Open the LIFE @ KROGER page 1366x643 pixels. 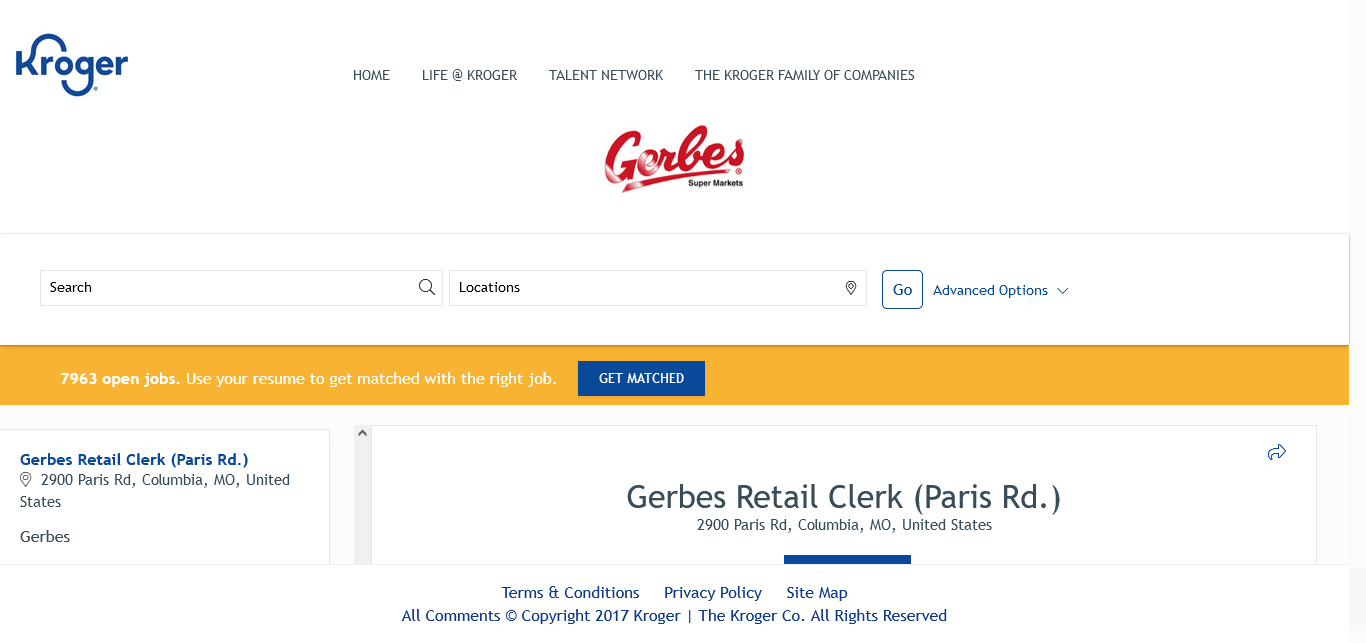pos(469,75)
